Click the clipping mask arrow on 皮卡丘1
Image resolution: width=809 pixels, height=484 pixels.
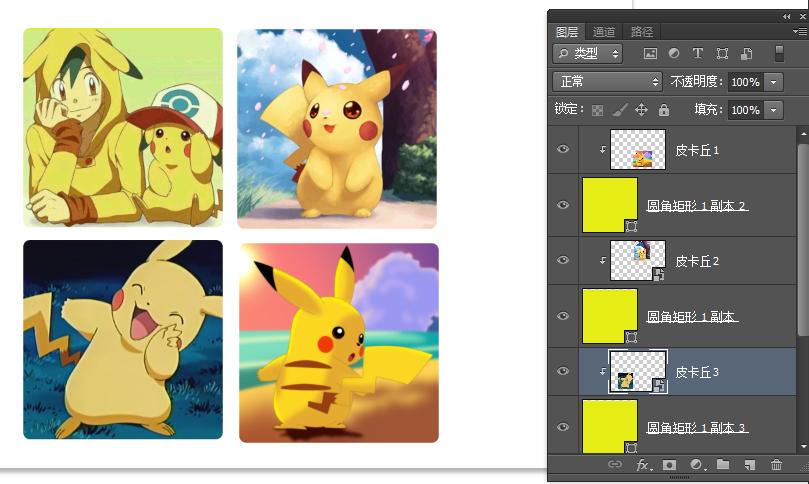[x=603, y=150]
